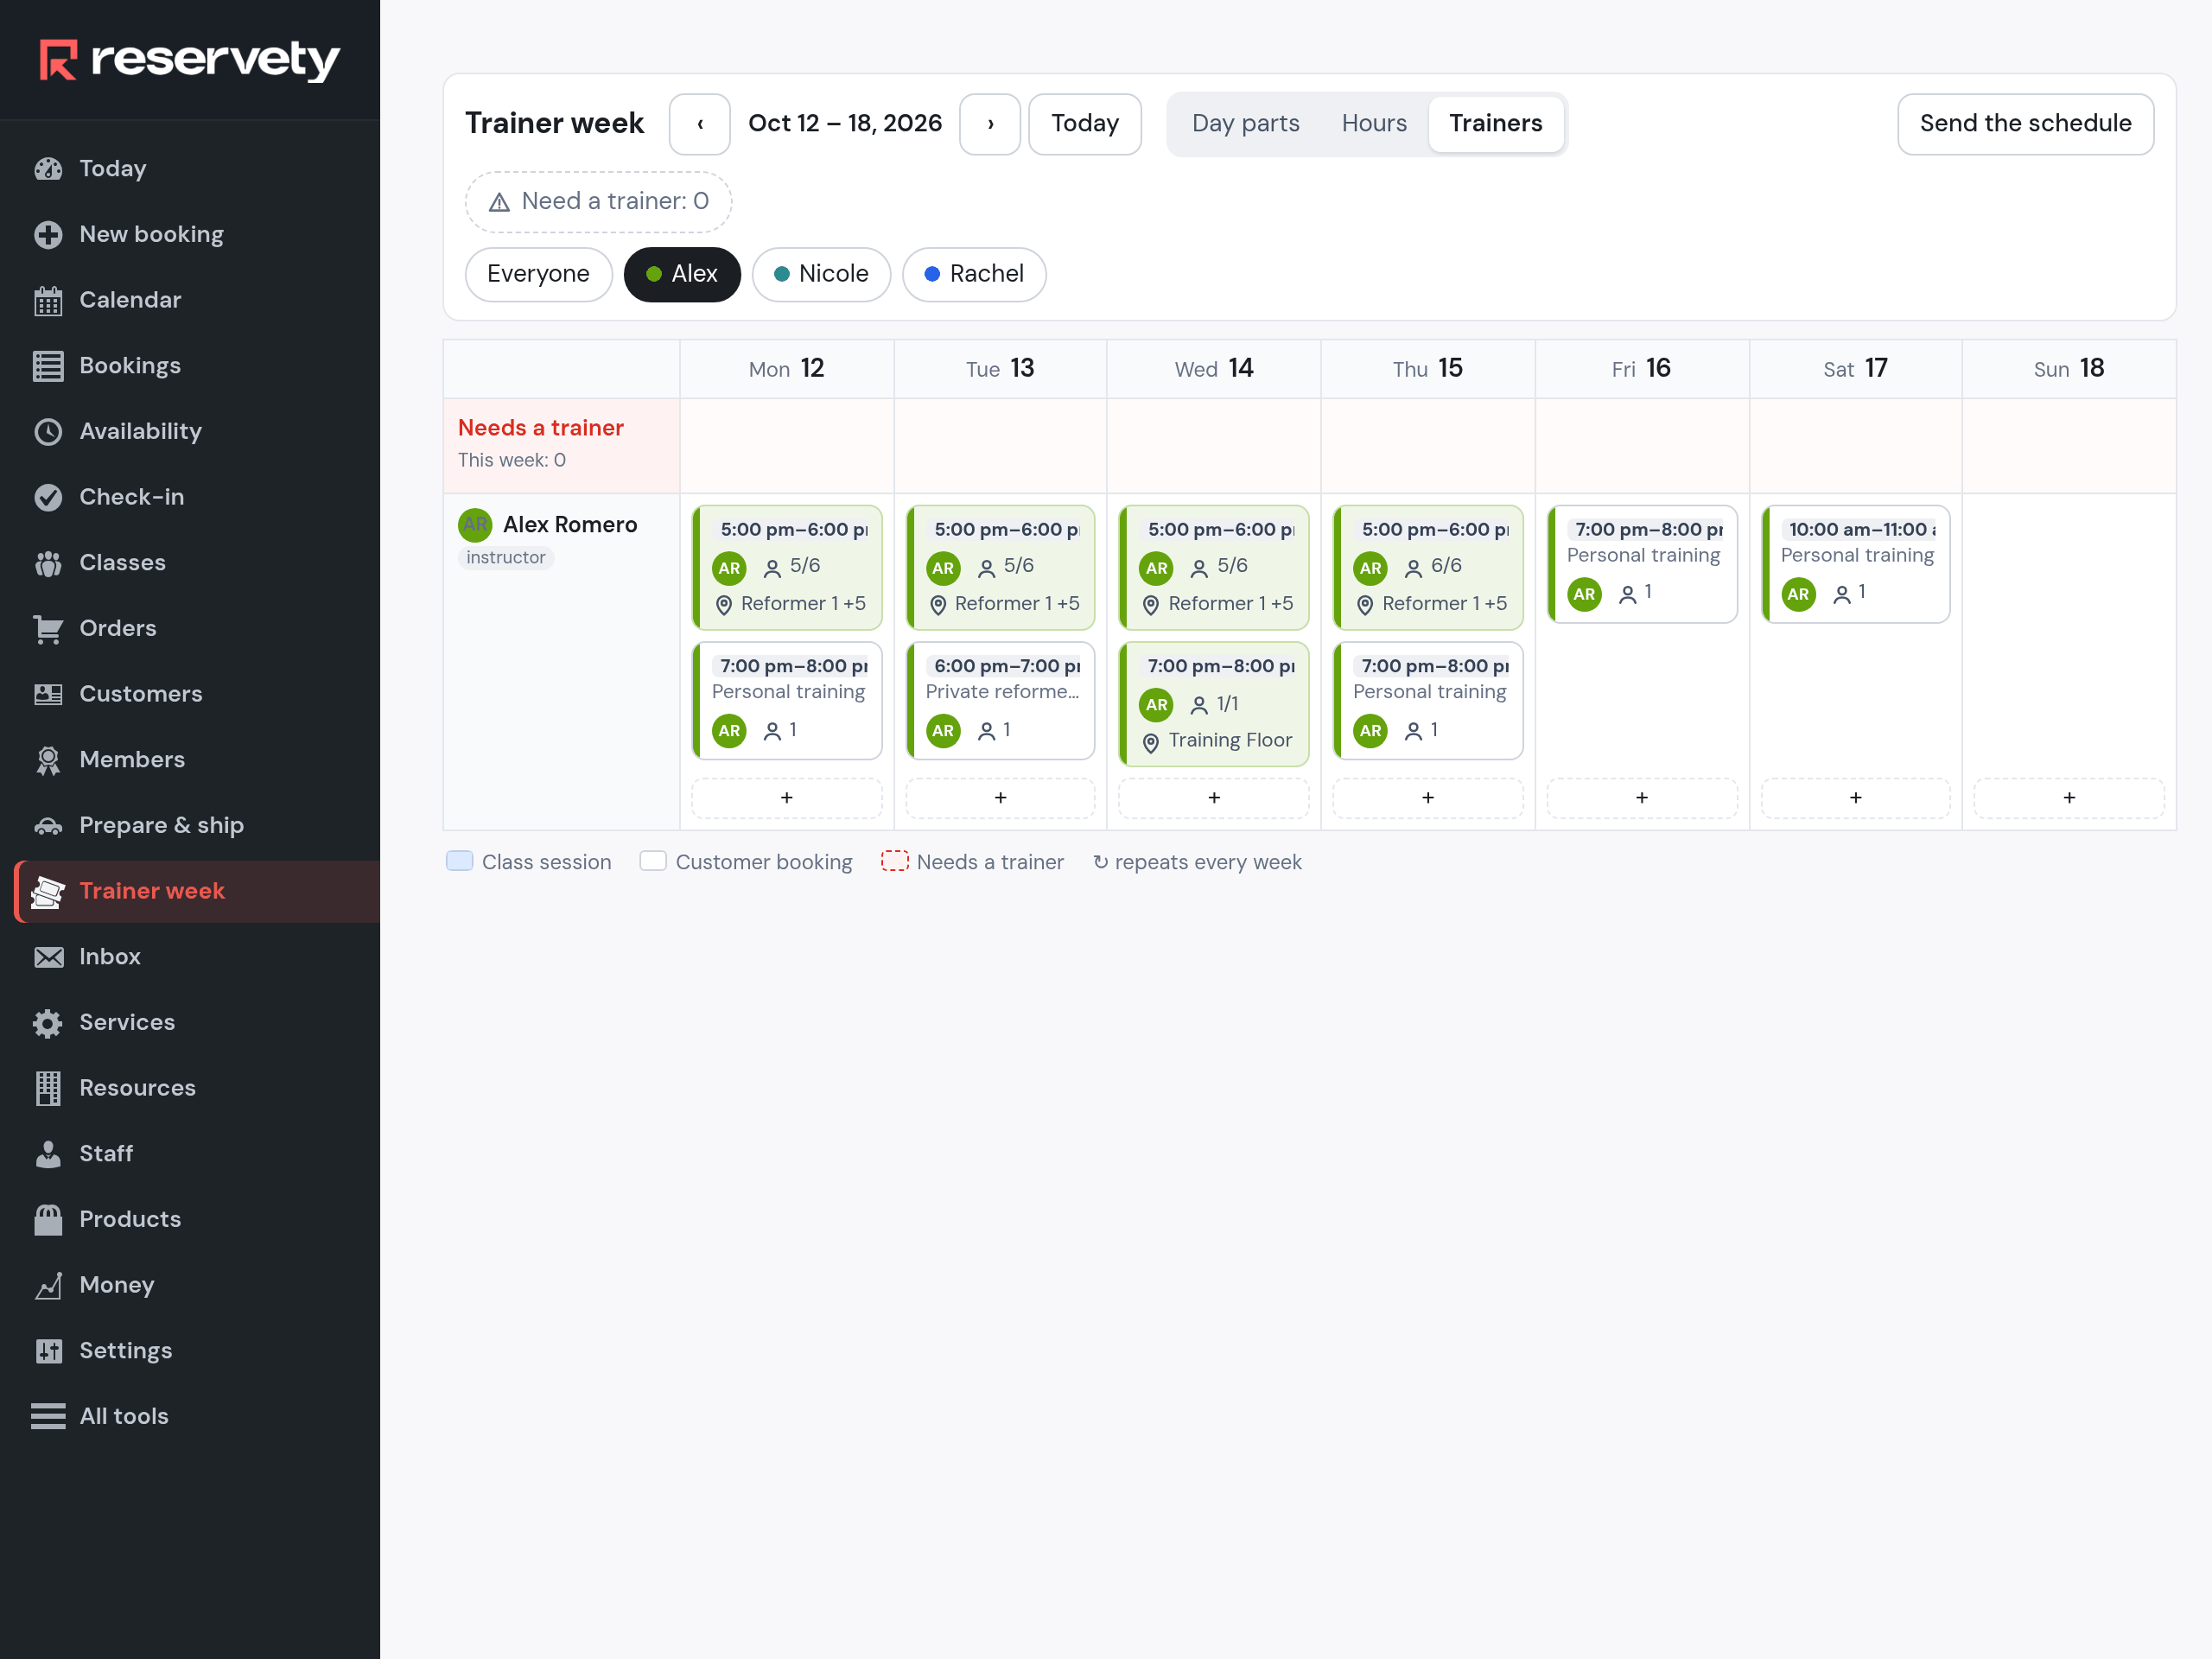Click the Check-in checkmark icon
This screenshot has width=2212, height=1659.
point(48,497)
